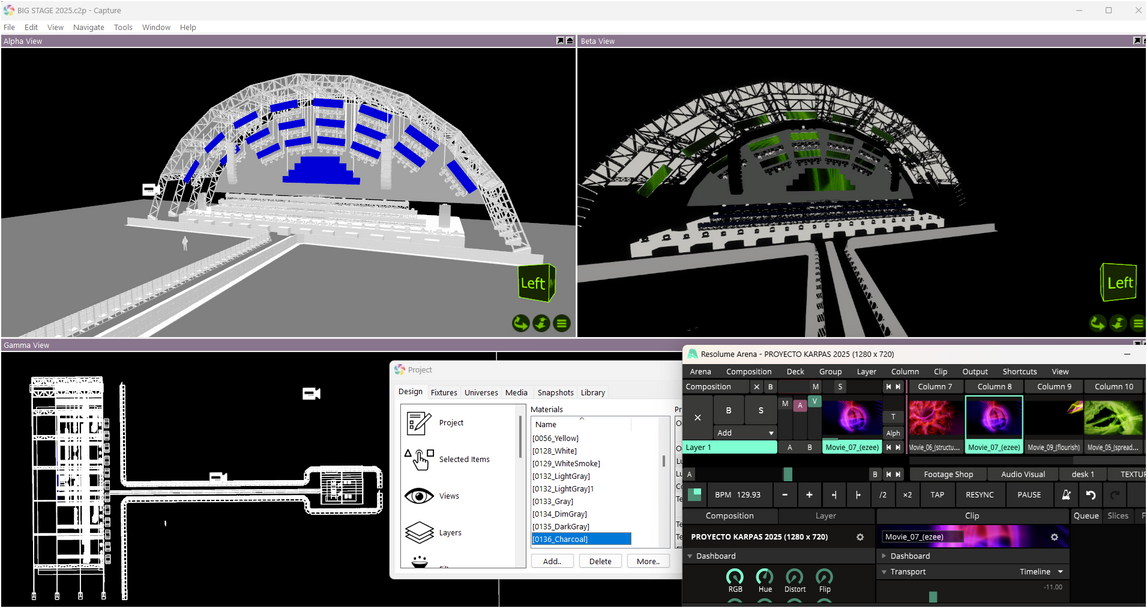Click the middle green navigation button in Alpha View
This screenshot has width=1147, height=608.
(x=541, y=323)
